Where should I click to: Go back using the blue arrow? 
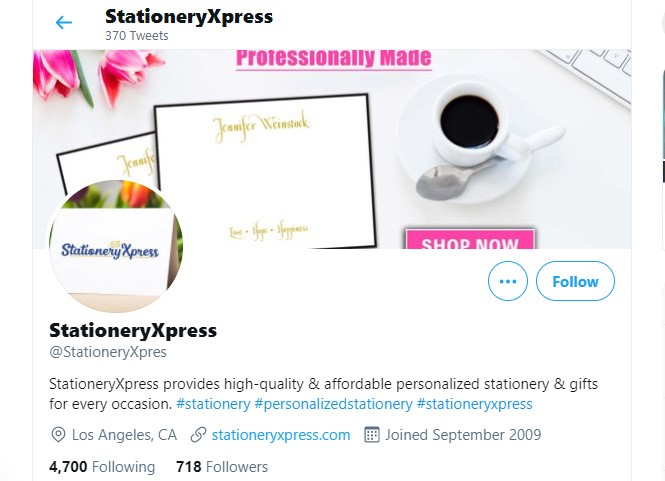[x=64, y=22]
